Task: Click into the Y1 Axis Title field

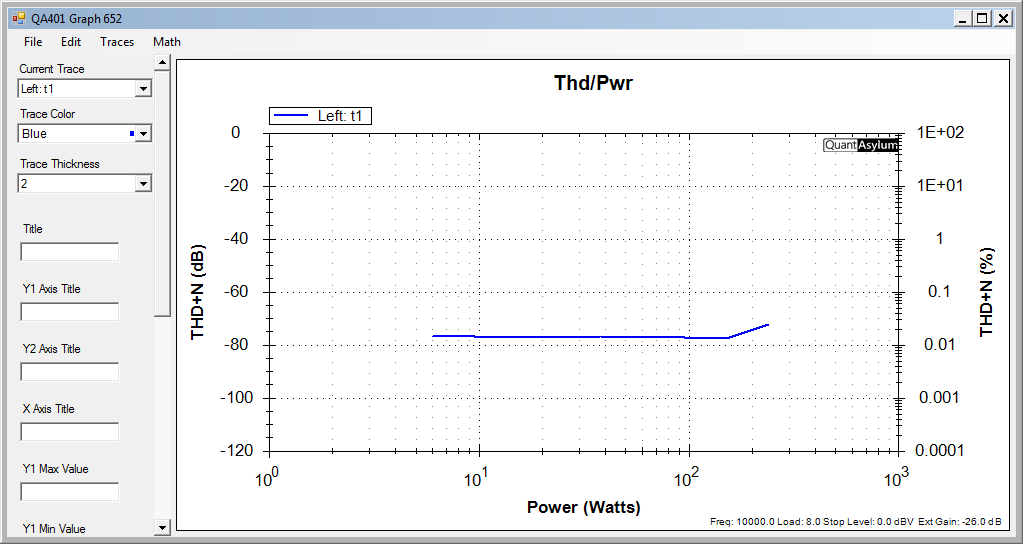Action: [70, 312]
